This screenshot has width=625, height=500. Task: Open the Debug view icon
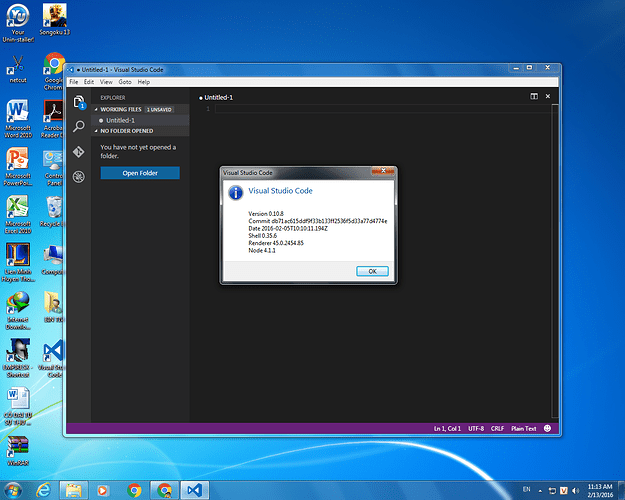click(x=79, y=177)
